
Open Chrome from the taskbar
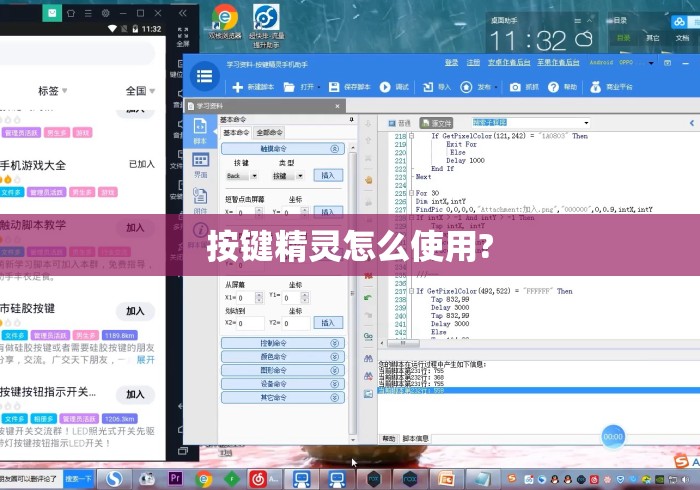[204, 479]
